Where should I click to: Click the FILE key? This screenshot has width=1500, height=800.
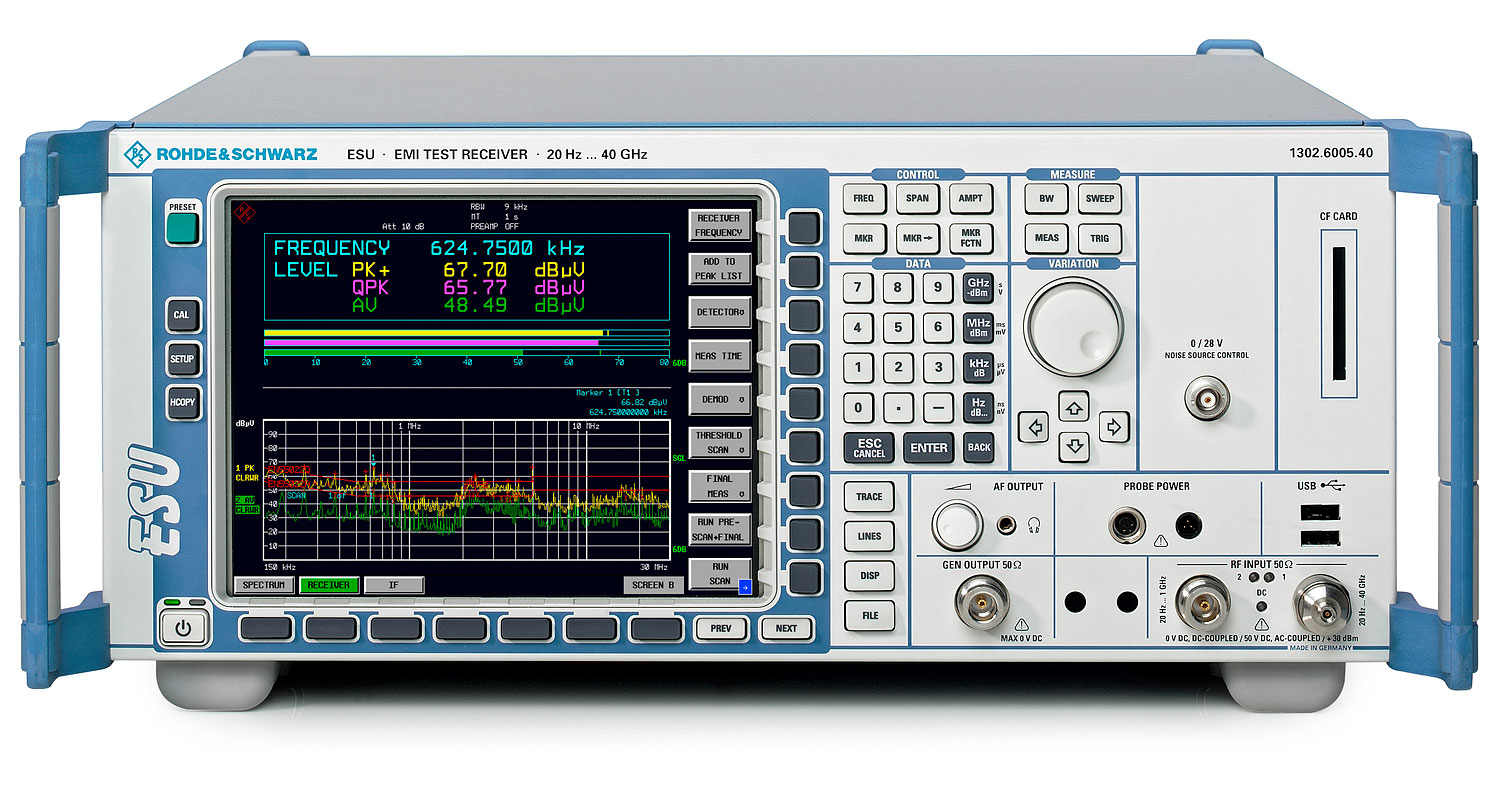pos(869,615)
